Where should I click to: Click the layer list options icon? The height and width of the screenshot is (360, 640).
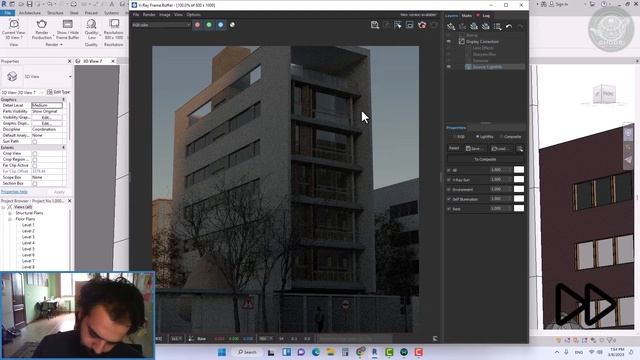pyautogui.click(x=497, y=27)
